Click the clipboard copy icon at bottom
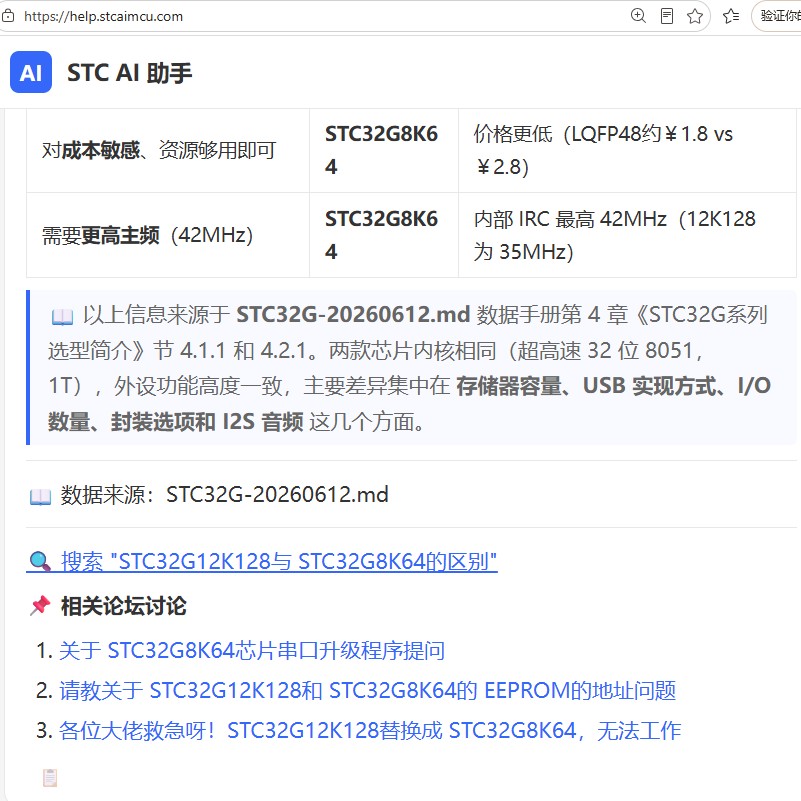This screenshot has width=801, height=801. pos(50,778)
